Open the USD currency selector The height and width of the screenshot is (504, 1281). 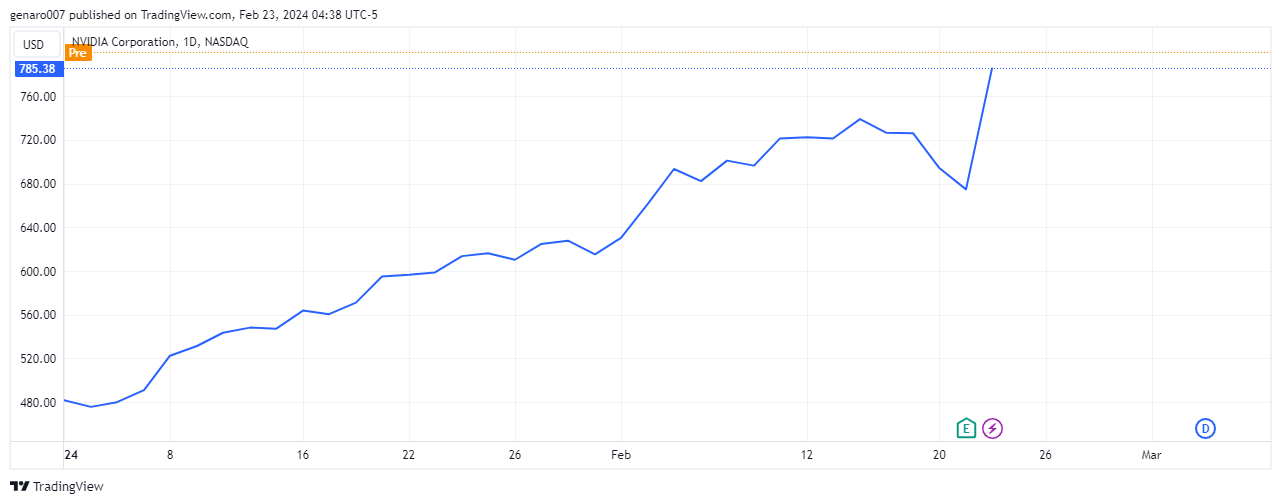(x=34, y=44)
